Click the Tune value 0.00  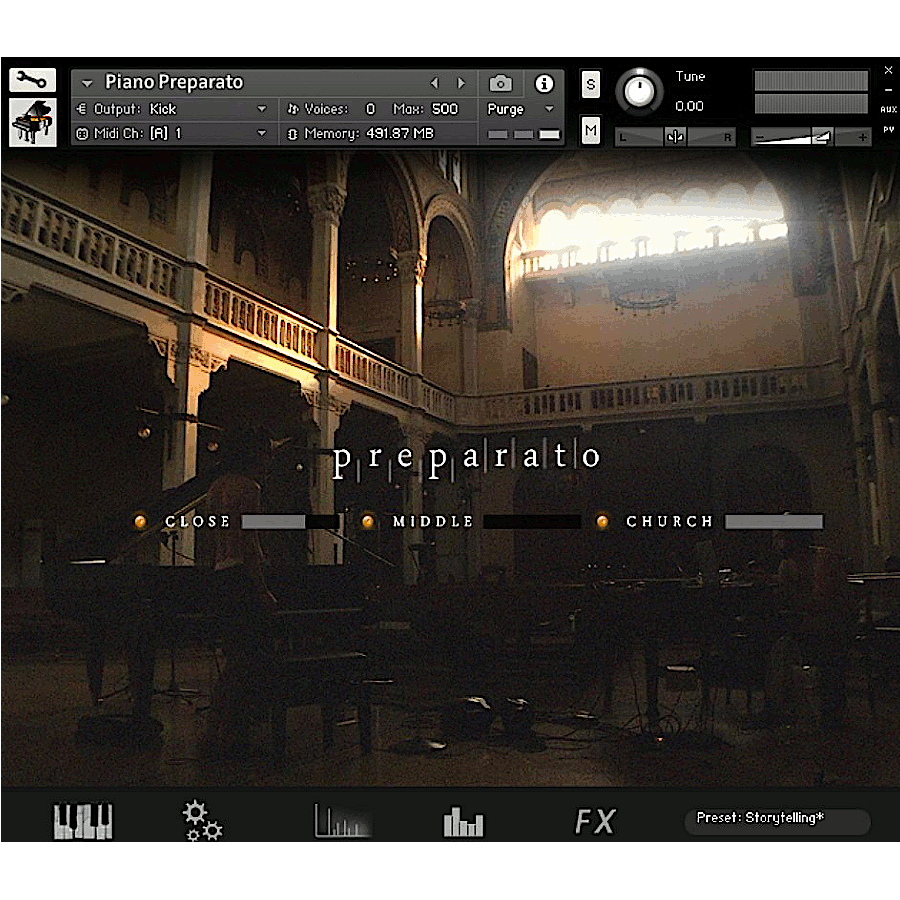689,106
